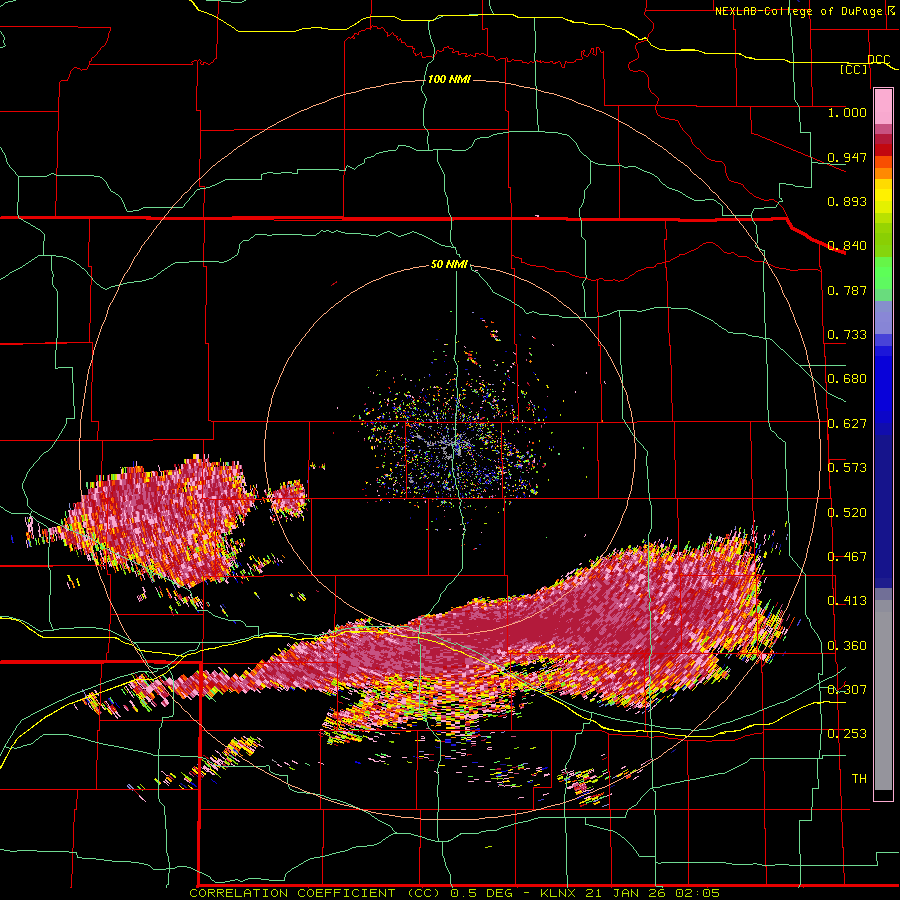Screen dimensions: 900x900
Task: Pick the light pink segment atop the color bar
Action: [x=883, y=106]
